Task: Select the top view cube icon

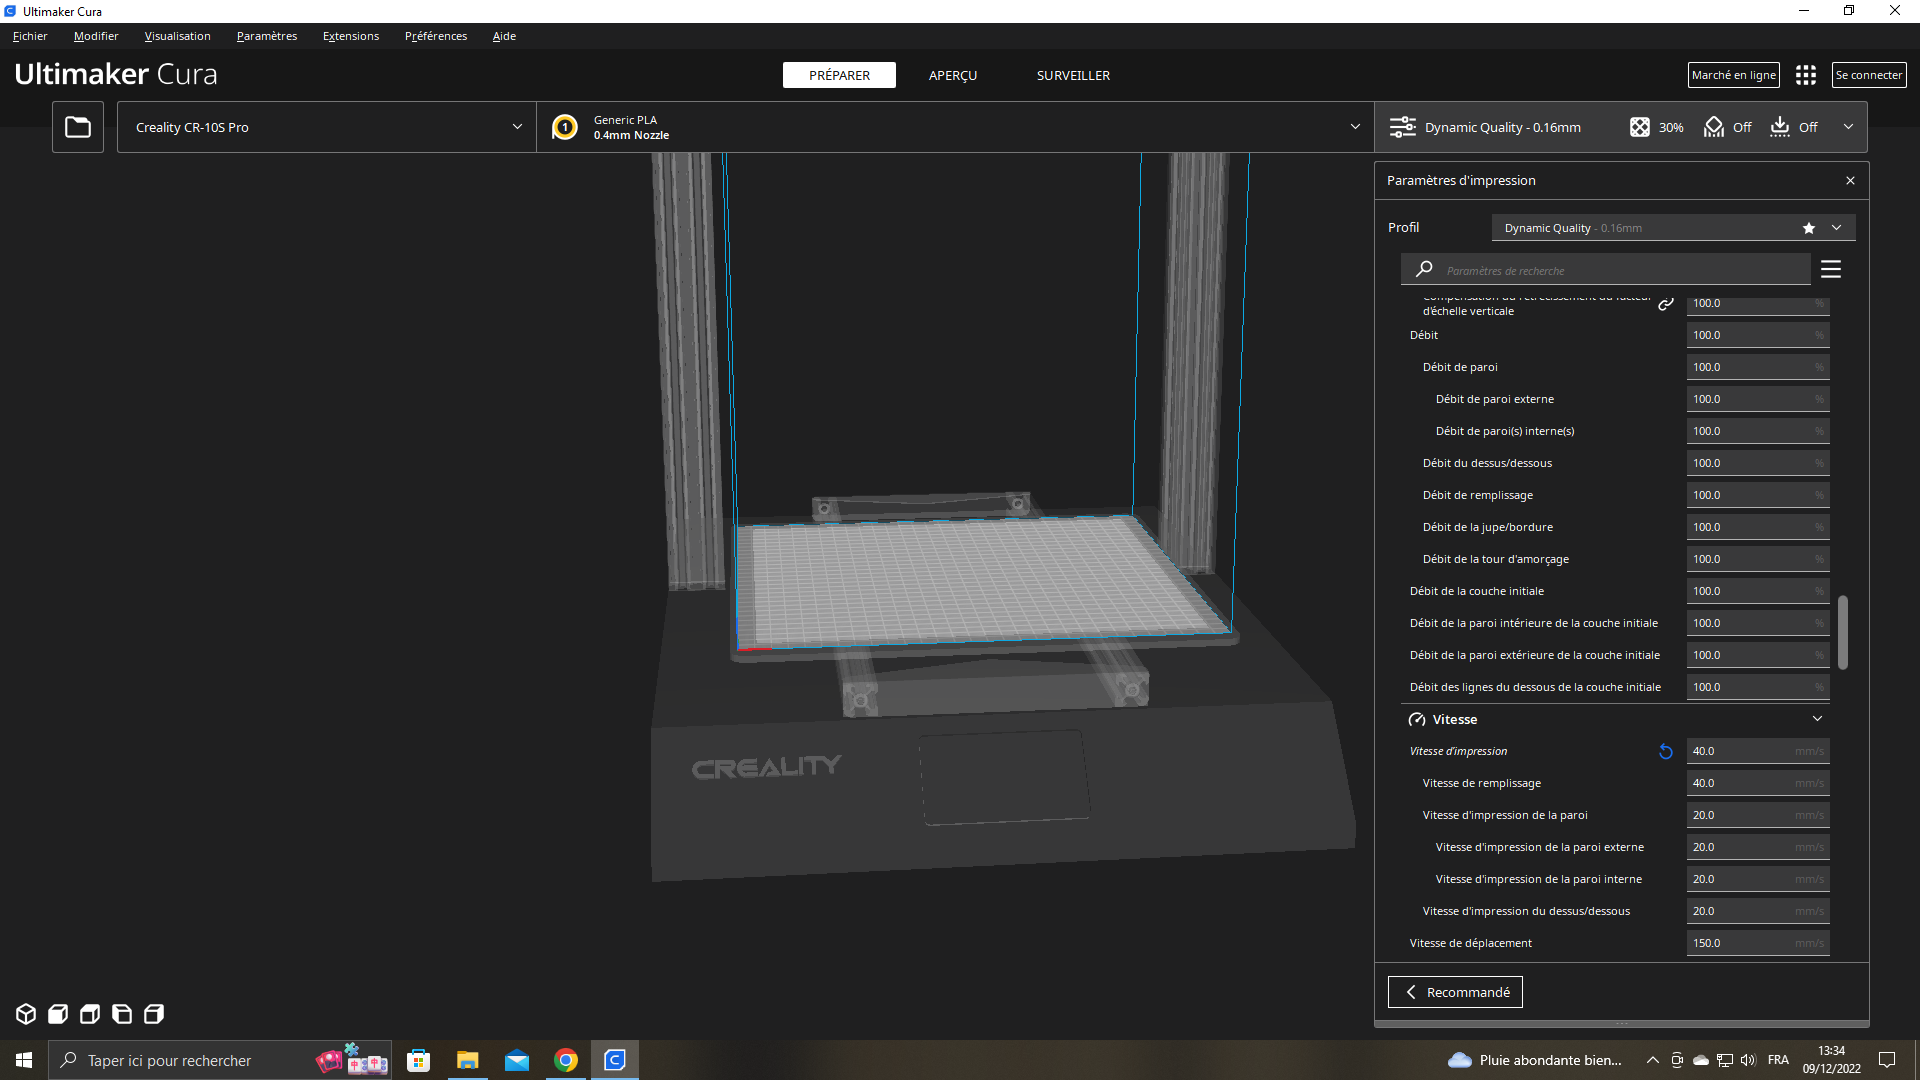Action: coord(90,1014)
